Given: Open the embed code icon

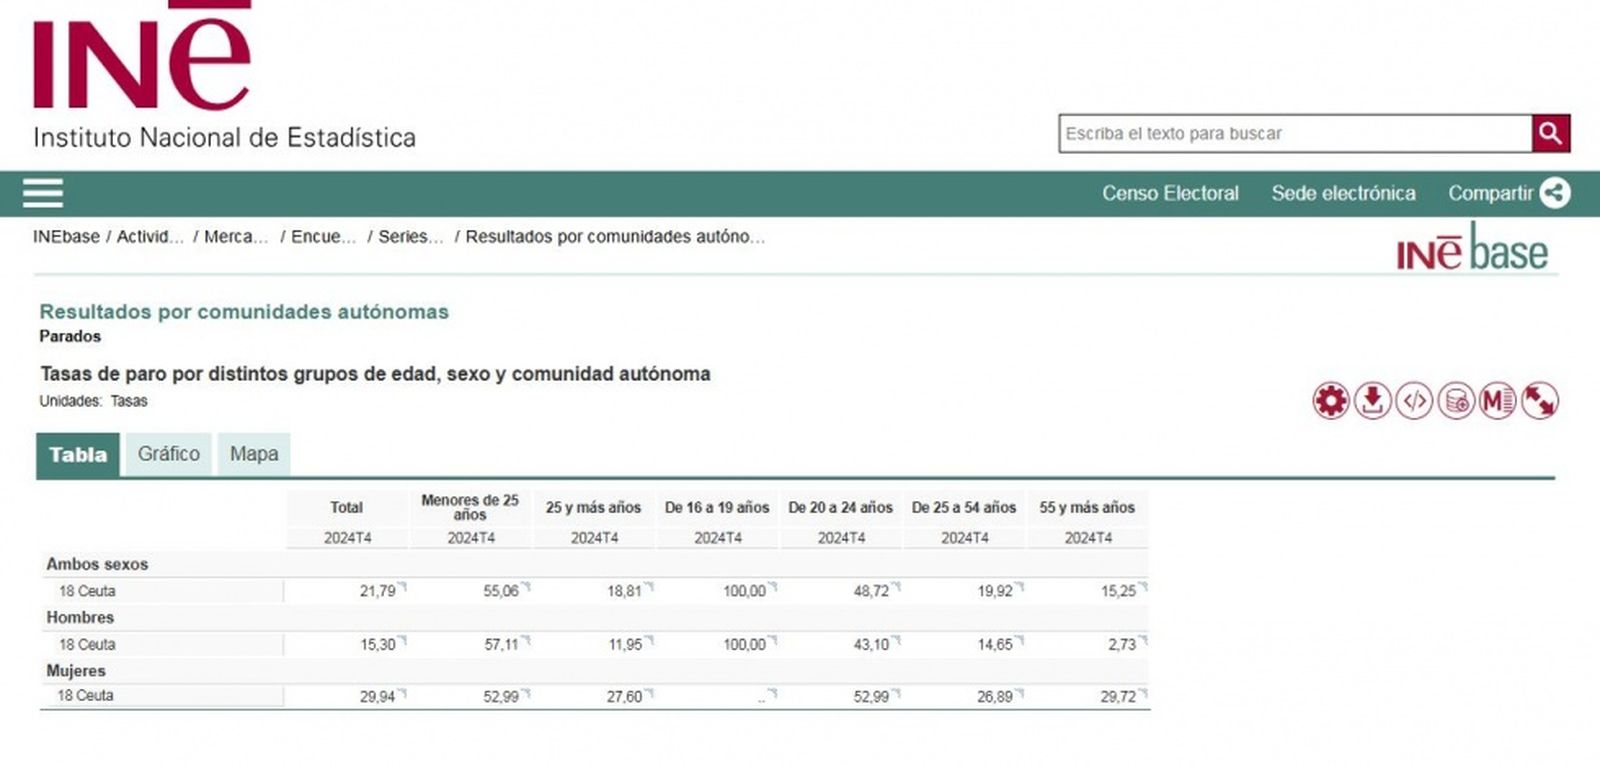Looking at the screenshot, I should (1414, 401).
